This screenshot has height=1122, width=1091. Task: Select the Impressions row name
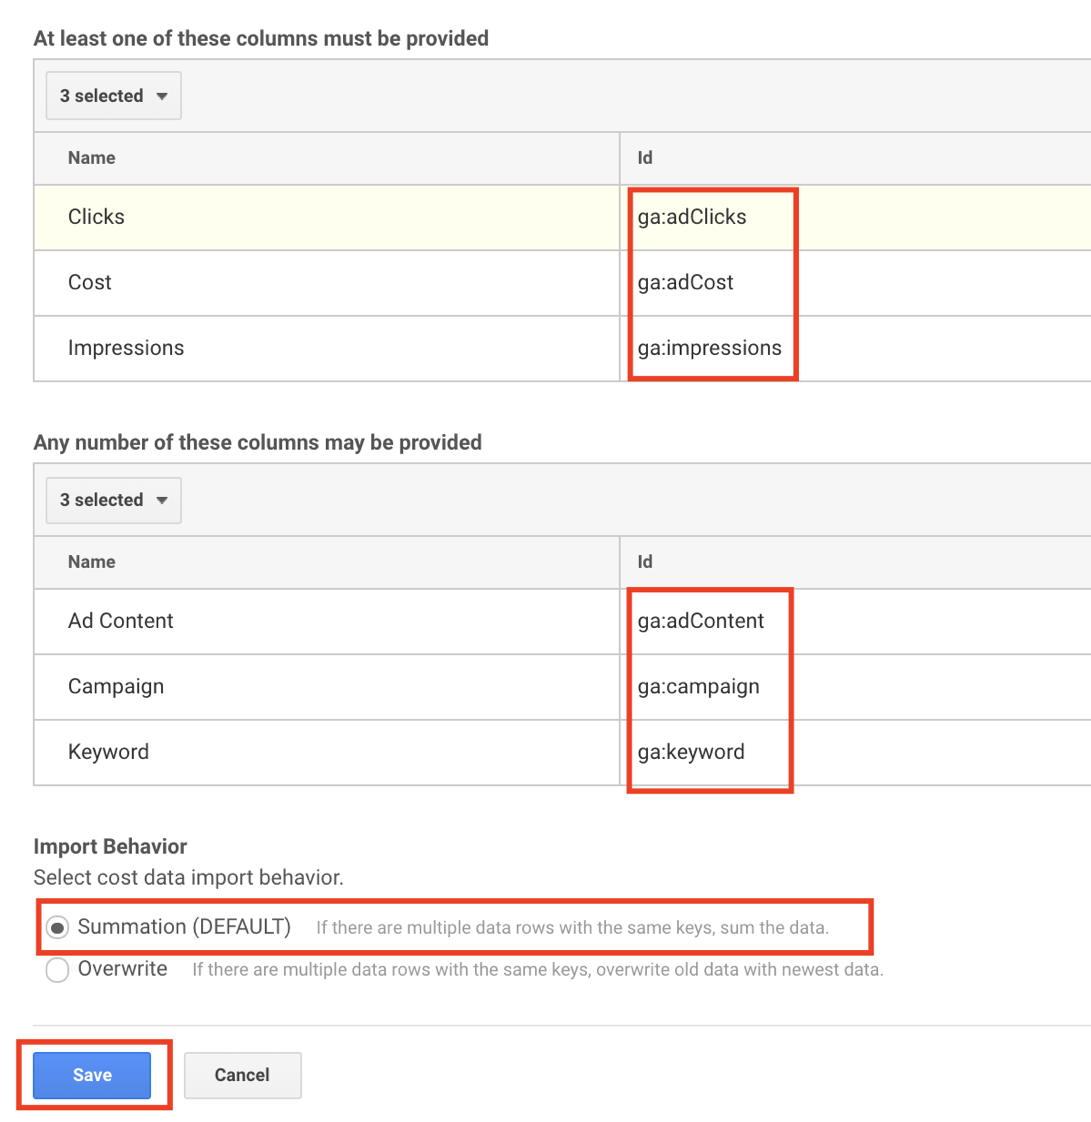click(126, 348)
